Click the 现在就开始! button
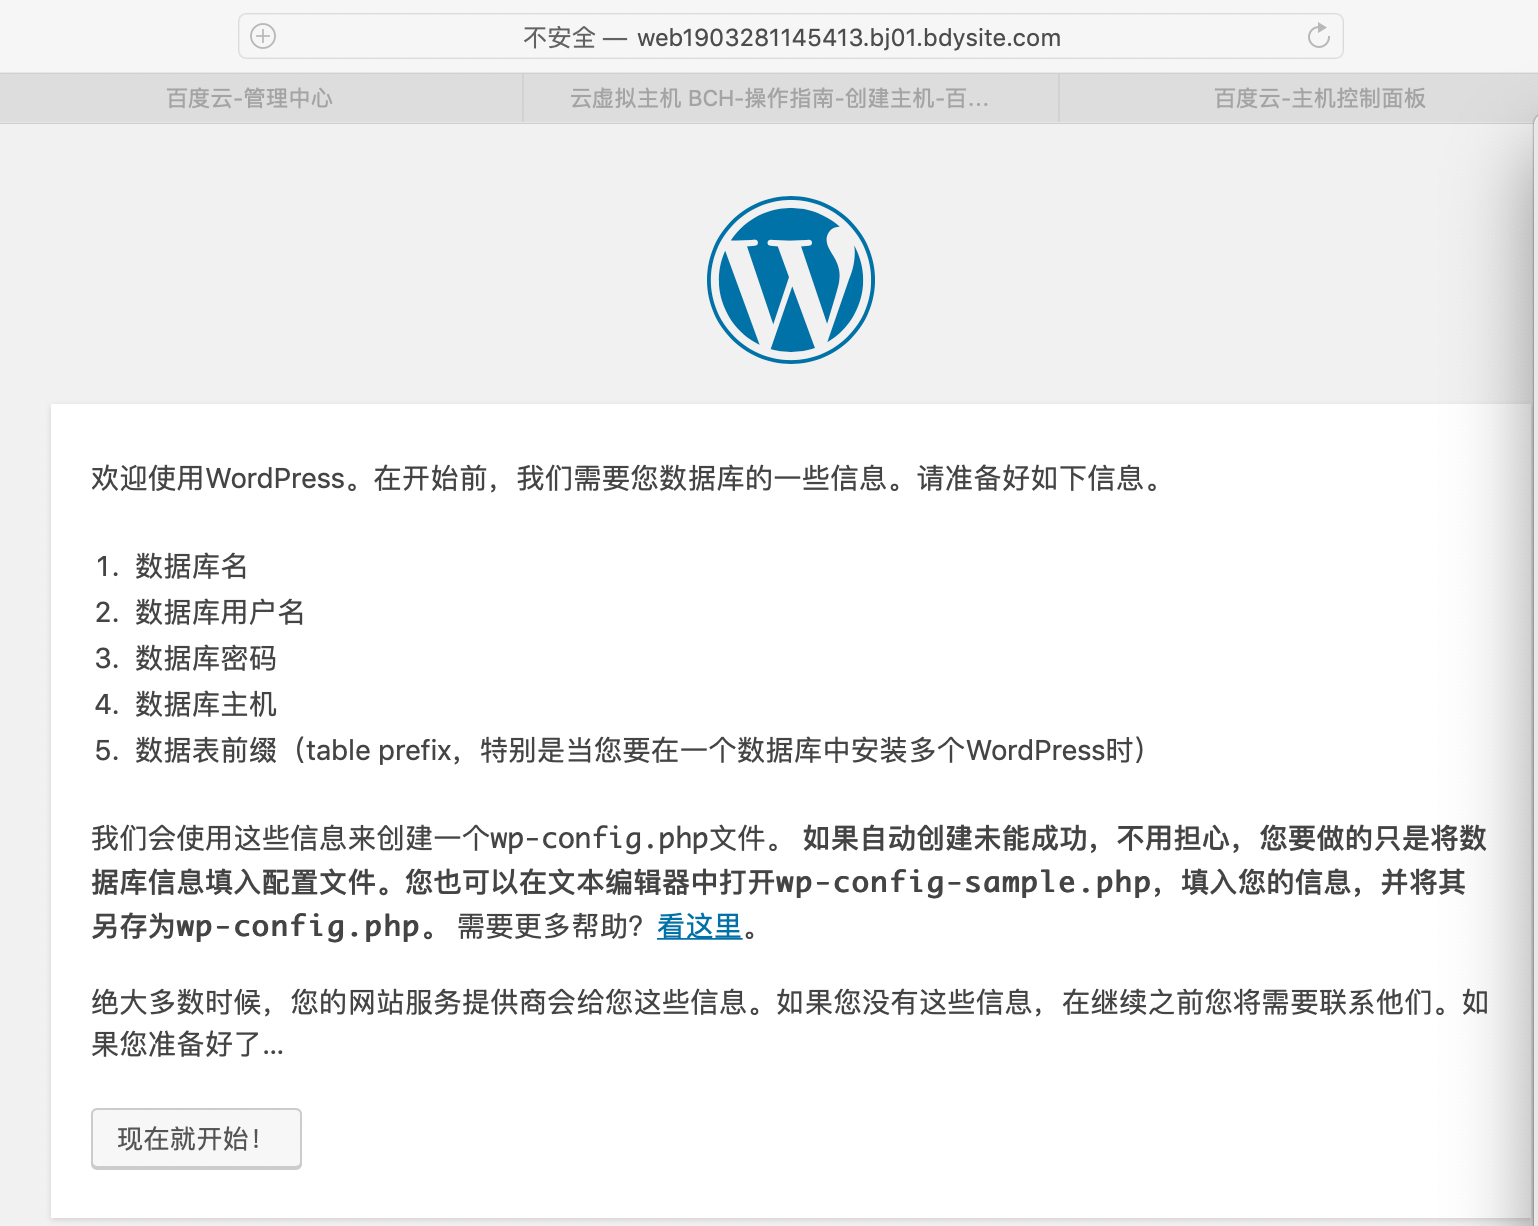The width and height of the screenshot is (1538, 1226). click(x=196, y=1138)
